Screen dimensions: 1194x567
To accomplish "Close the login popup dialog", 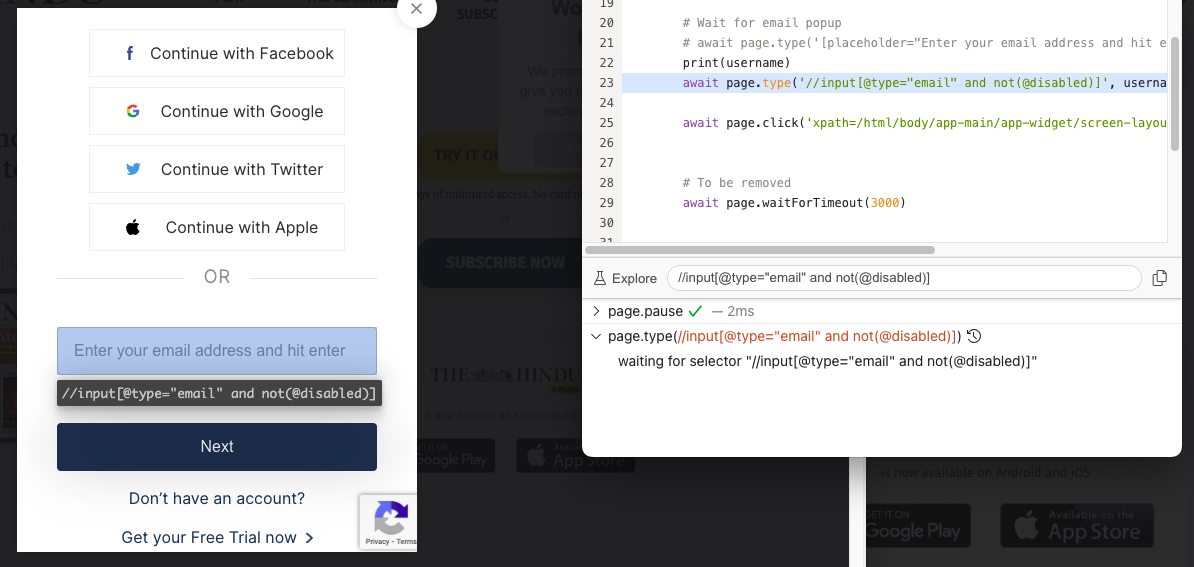I will pyautogui.click(x=416, y=8).
